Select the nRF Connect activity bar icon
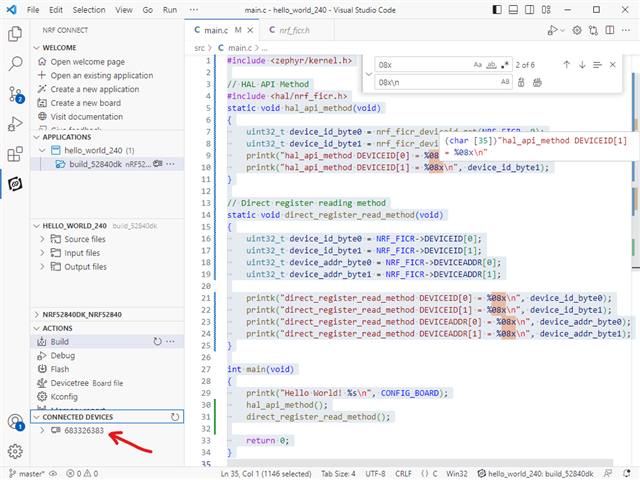 tap(15, 184)
